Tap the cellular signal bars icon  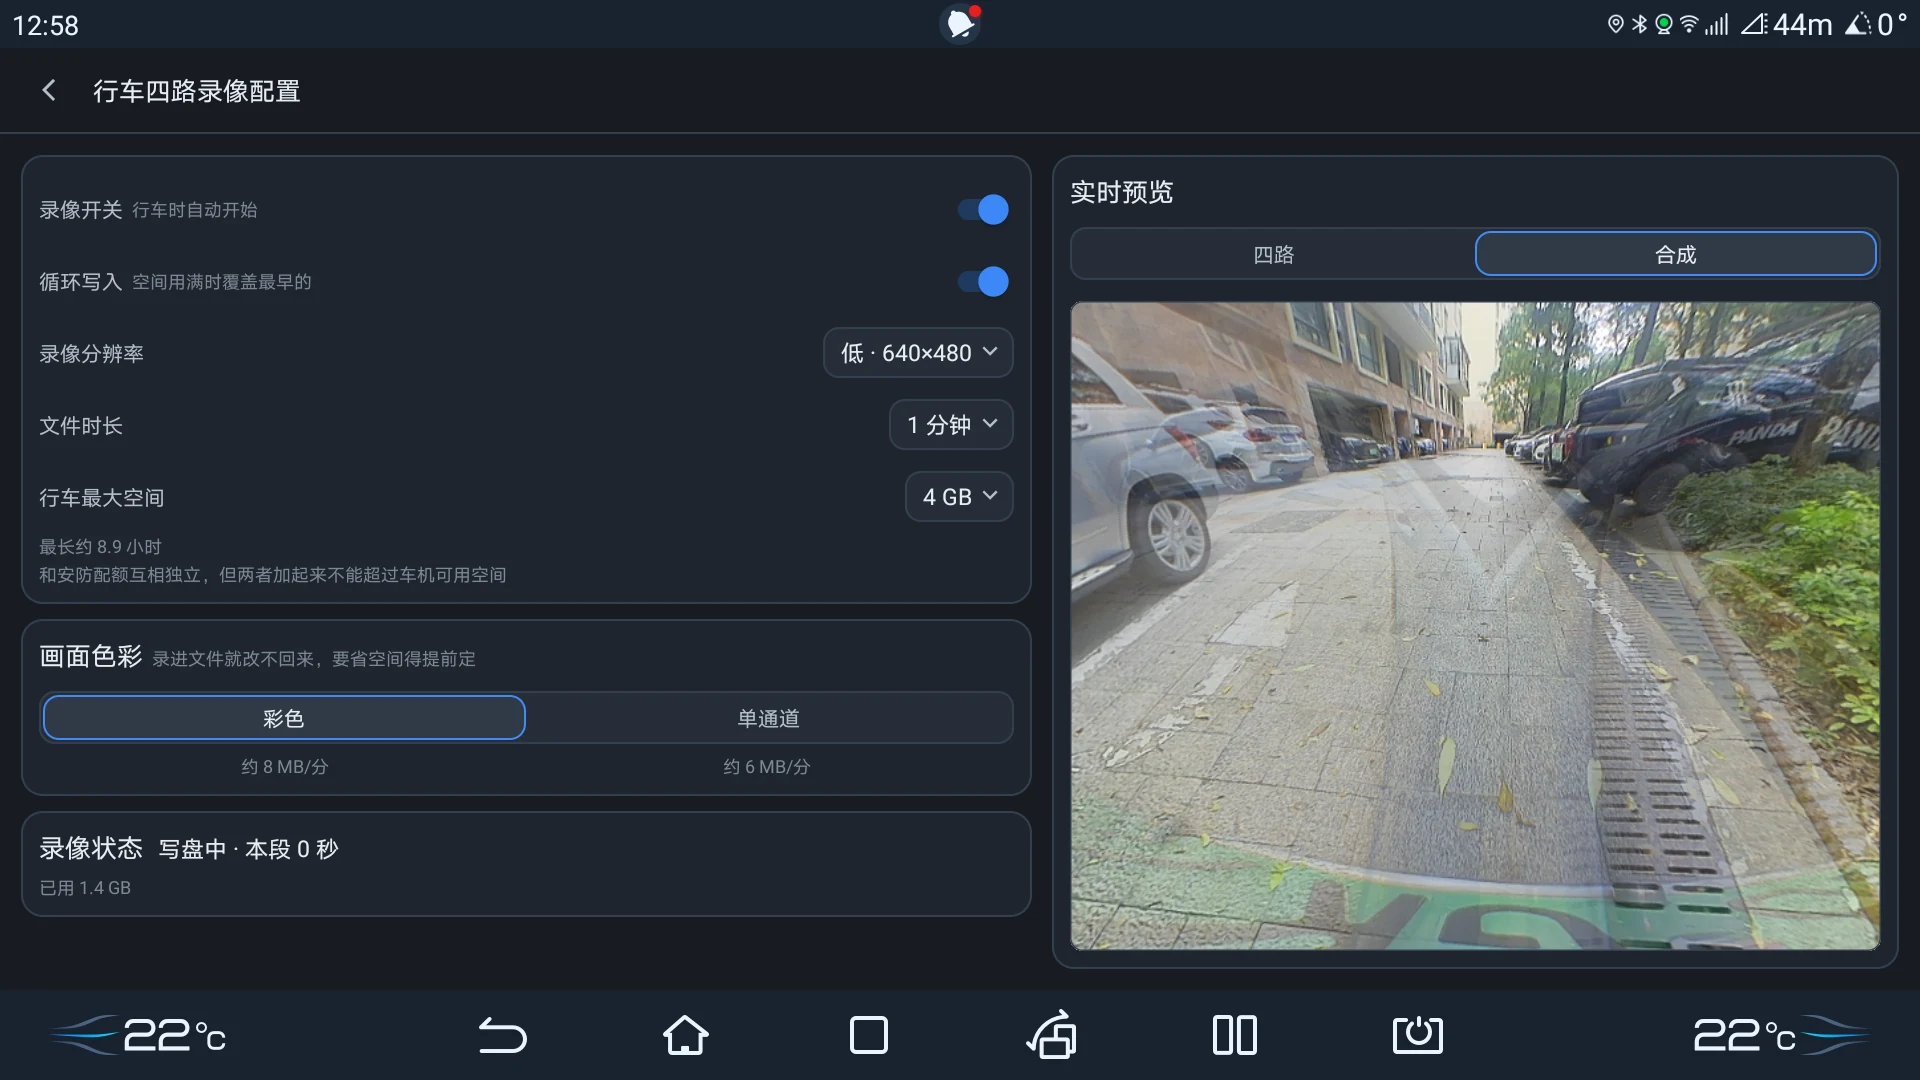pyautogui.click(x=1717, y=24)
